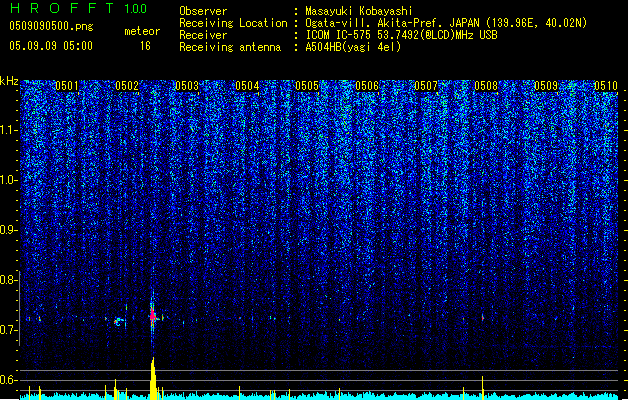The height and width of the screenshot is (400, 629).
Task: Click the 0508 time marker
Action: point(486,86)
